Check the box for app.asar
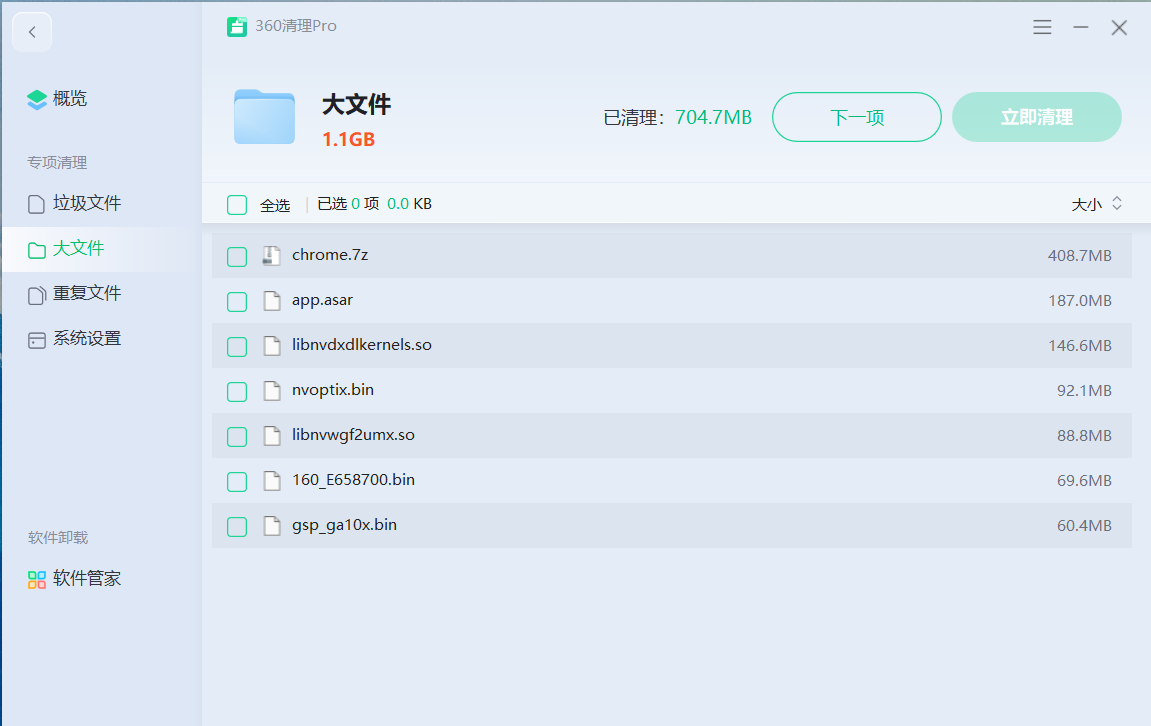This screenshot has width=1151, height=726. [237, 301]
